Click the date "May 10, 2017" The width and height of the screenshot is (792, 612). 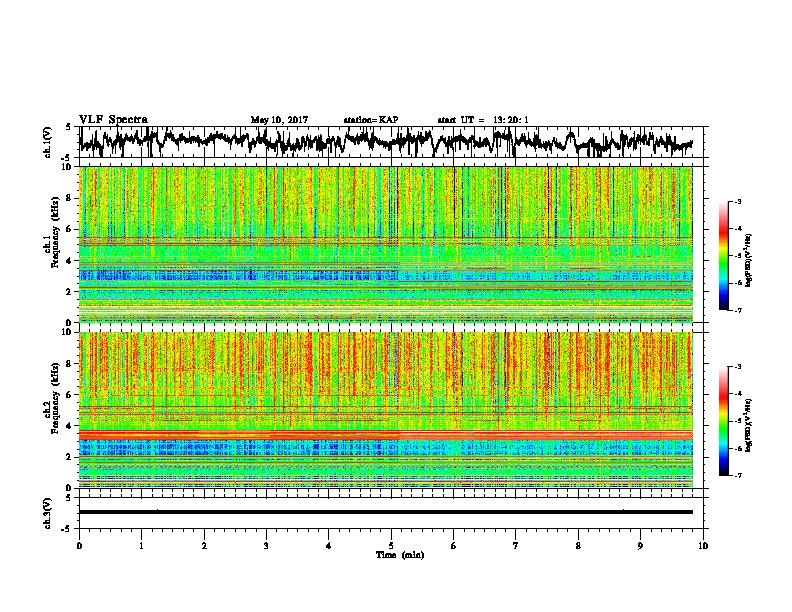(x=279, y=120)
